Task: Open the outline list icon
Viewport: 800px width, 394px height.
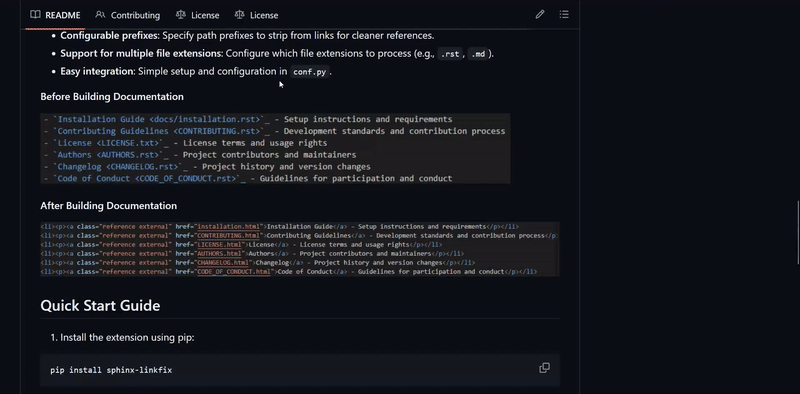Action: click(x=564, y=15)
